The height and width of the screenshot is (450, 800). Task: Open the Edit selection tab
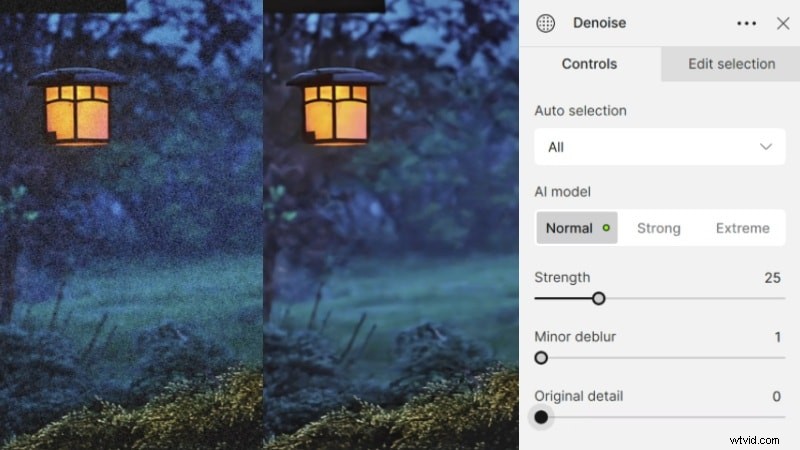click(731, 64)
